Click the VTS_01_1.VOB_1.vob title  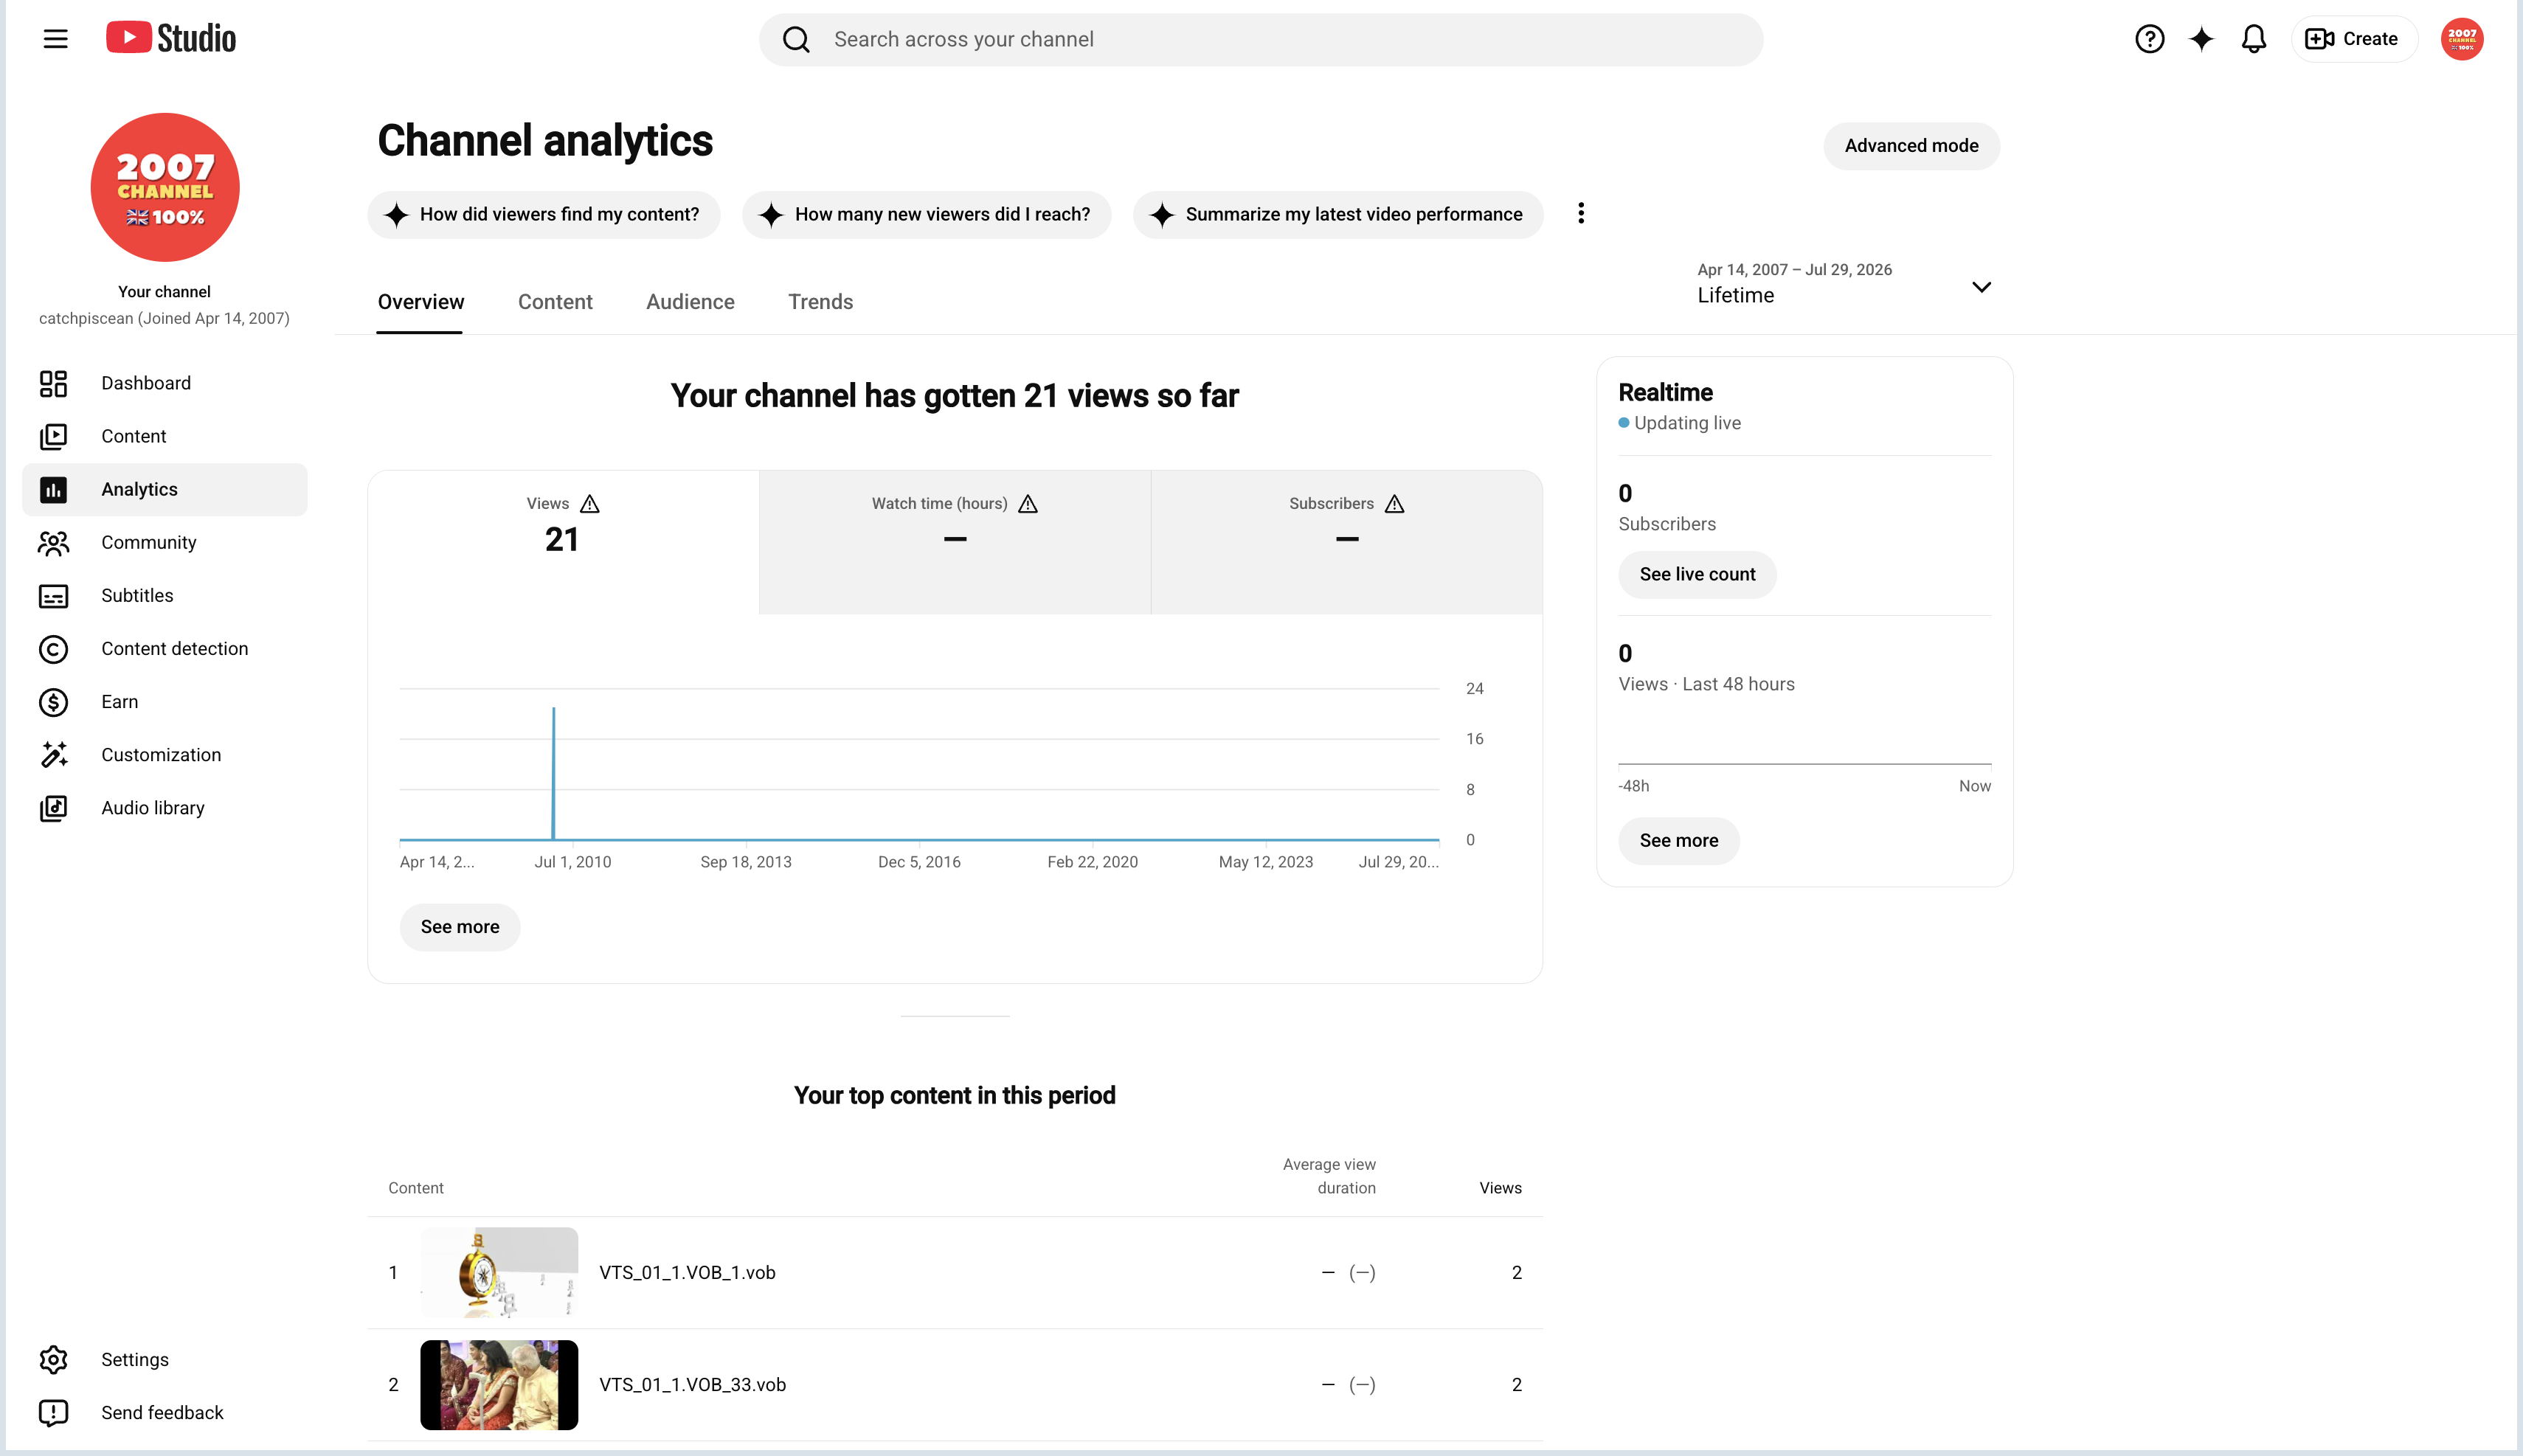687,1272
